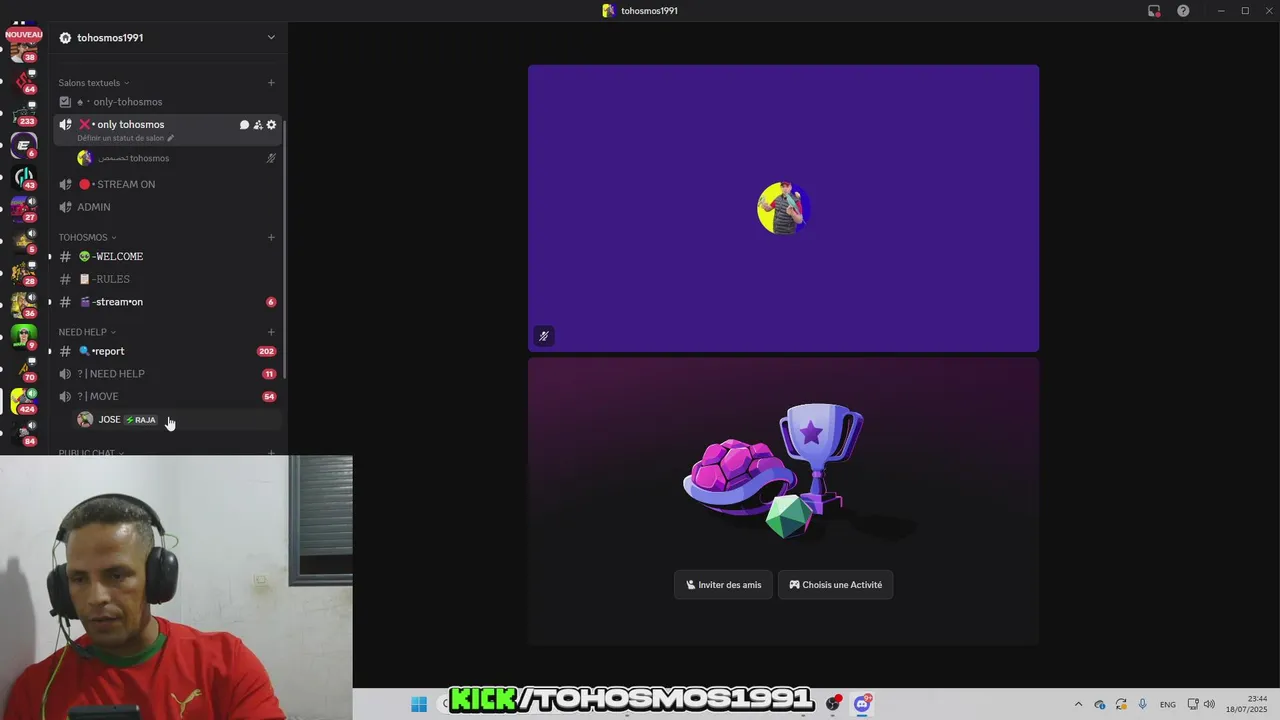Open the server with 233 notifications
The image size is (1280, 720).
tap(24, 113)
